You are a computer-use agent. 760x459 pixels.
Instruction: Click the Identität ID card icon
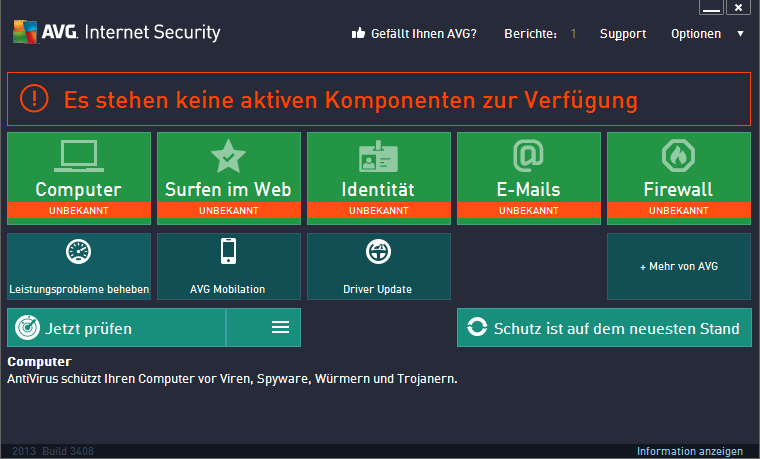point(378,155)
